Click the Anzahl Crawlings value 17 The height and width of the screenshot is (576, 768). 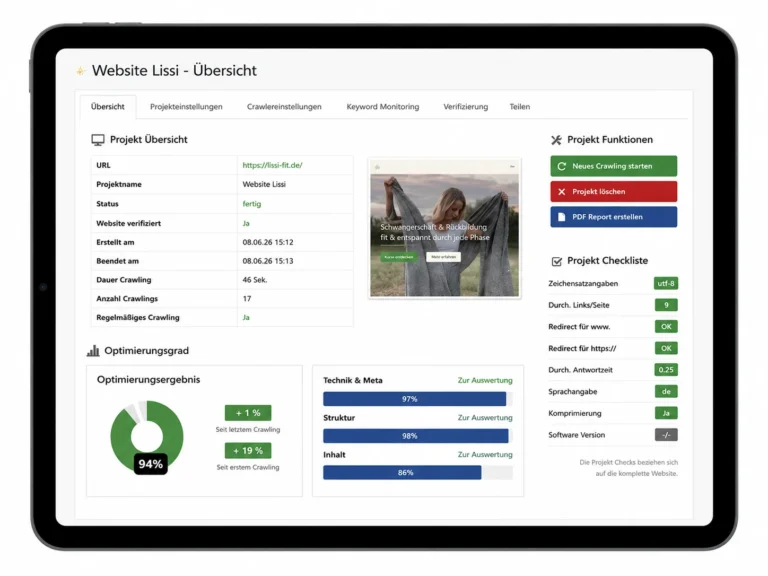point(247,299)
